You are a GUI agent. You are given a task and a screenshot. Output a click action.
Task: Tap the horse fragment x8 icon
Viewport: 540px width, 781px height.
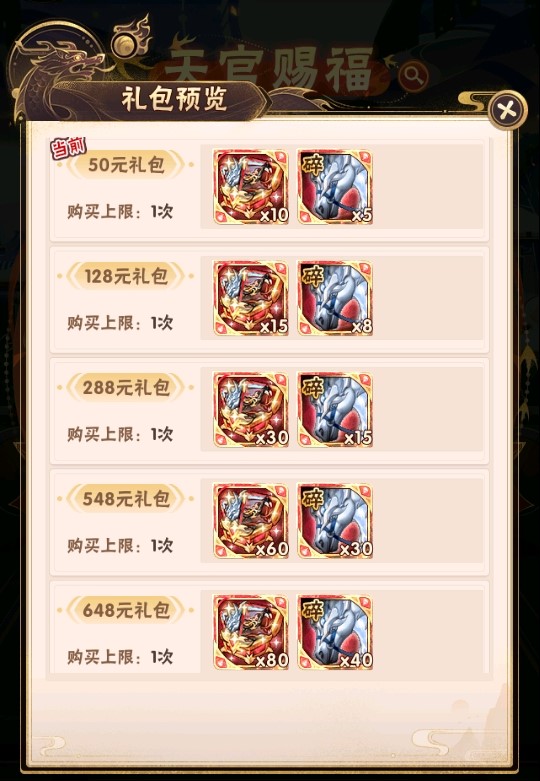click(335, 298)
